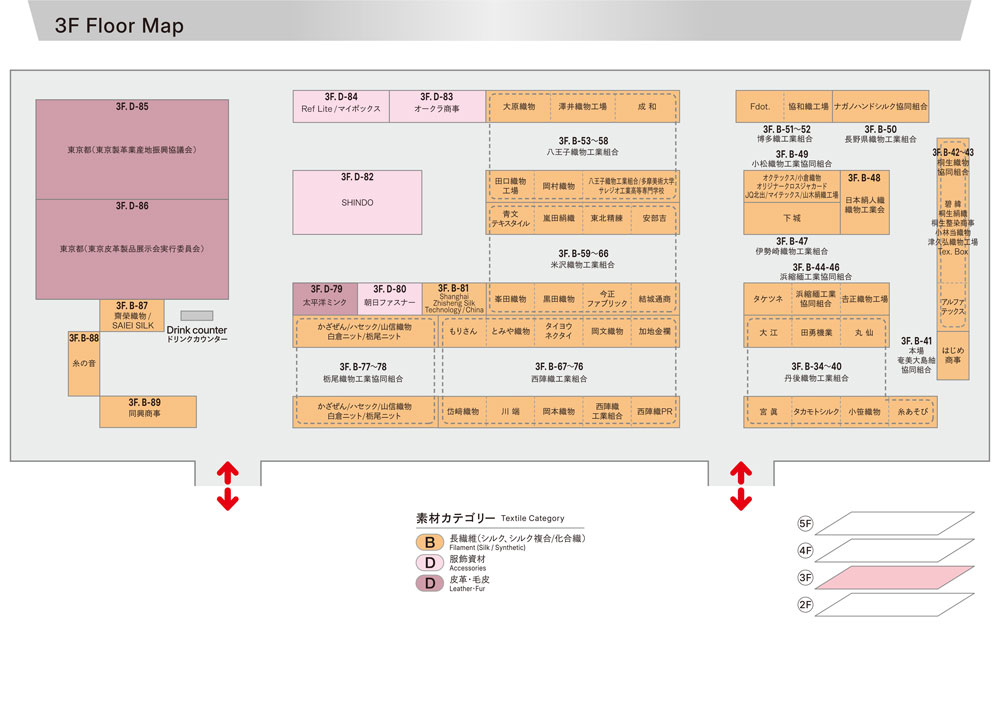Click the 成和 booth

(x=647, y=106)
